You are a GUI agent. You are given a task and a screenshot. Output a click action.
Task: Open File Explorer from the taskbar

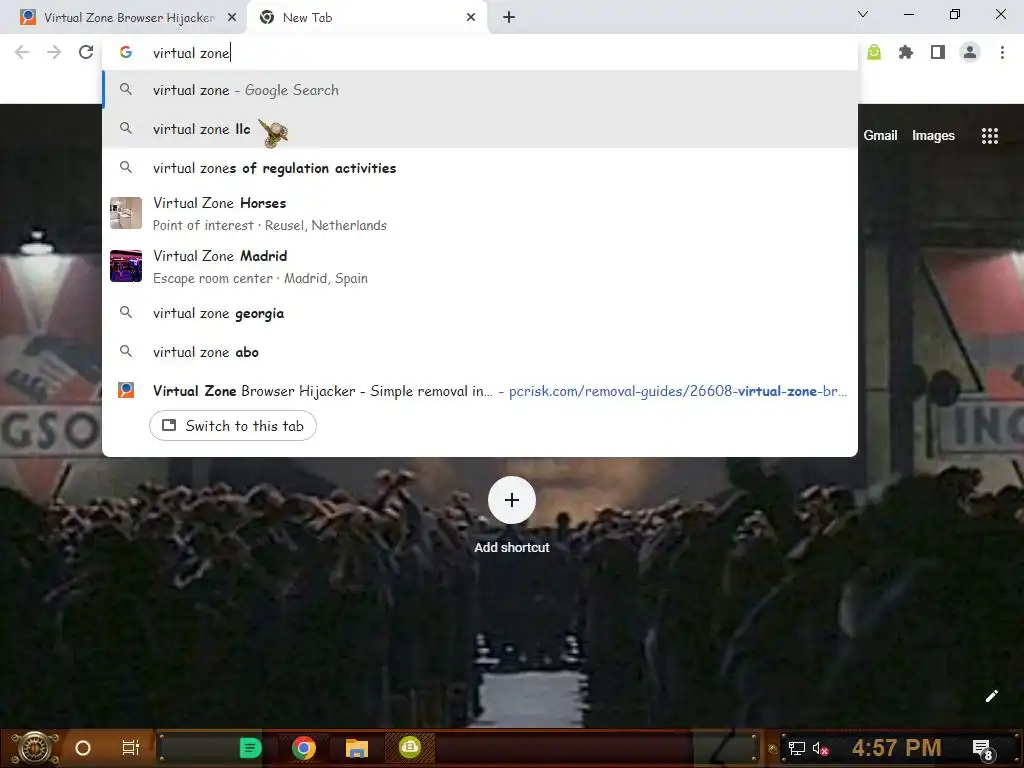[x=357, y=748]
